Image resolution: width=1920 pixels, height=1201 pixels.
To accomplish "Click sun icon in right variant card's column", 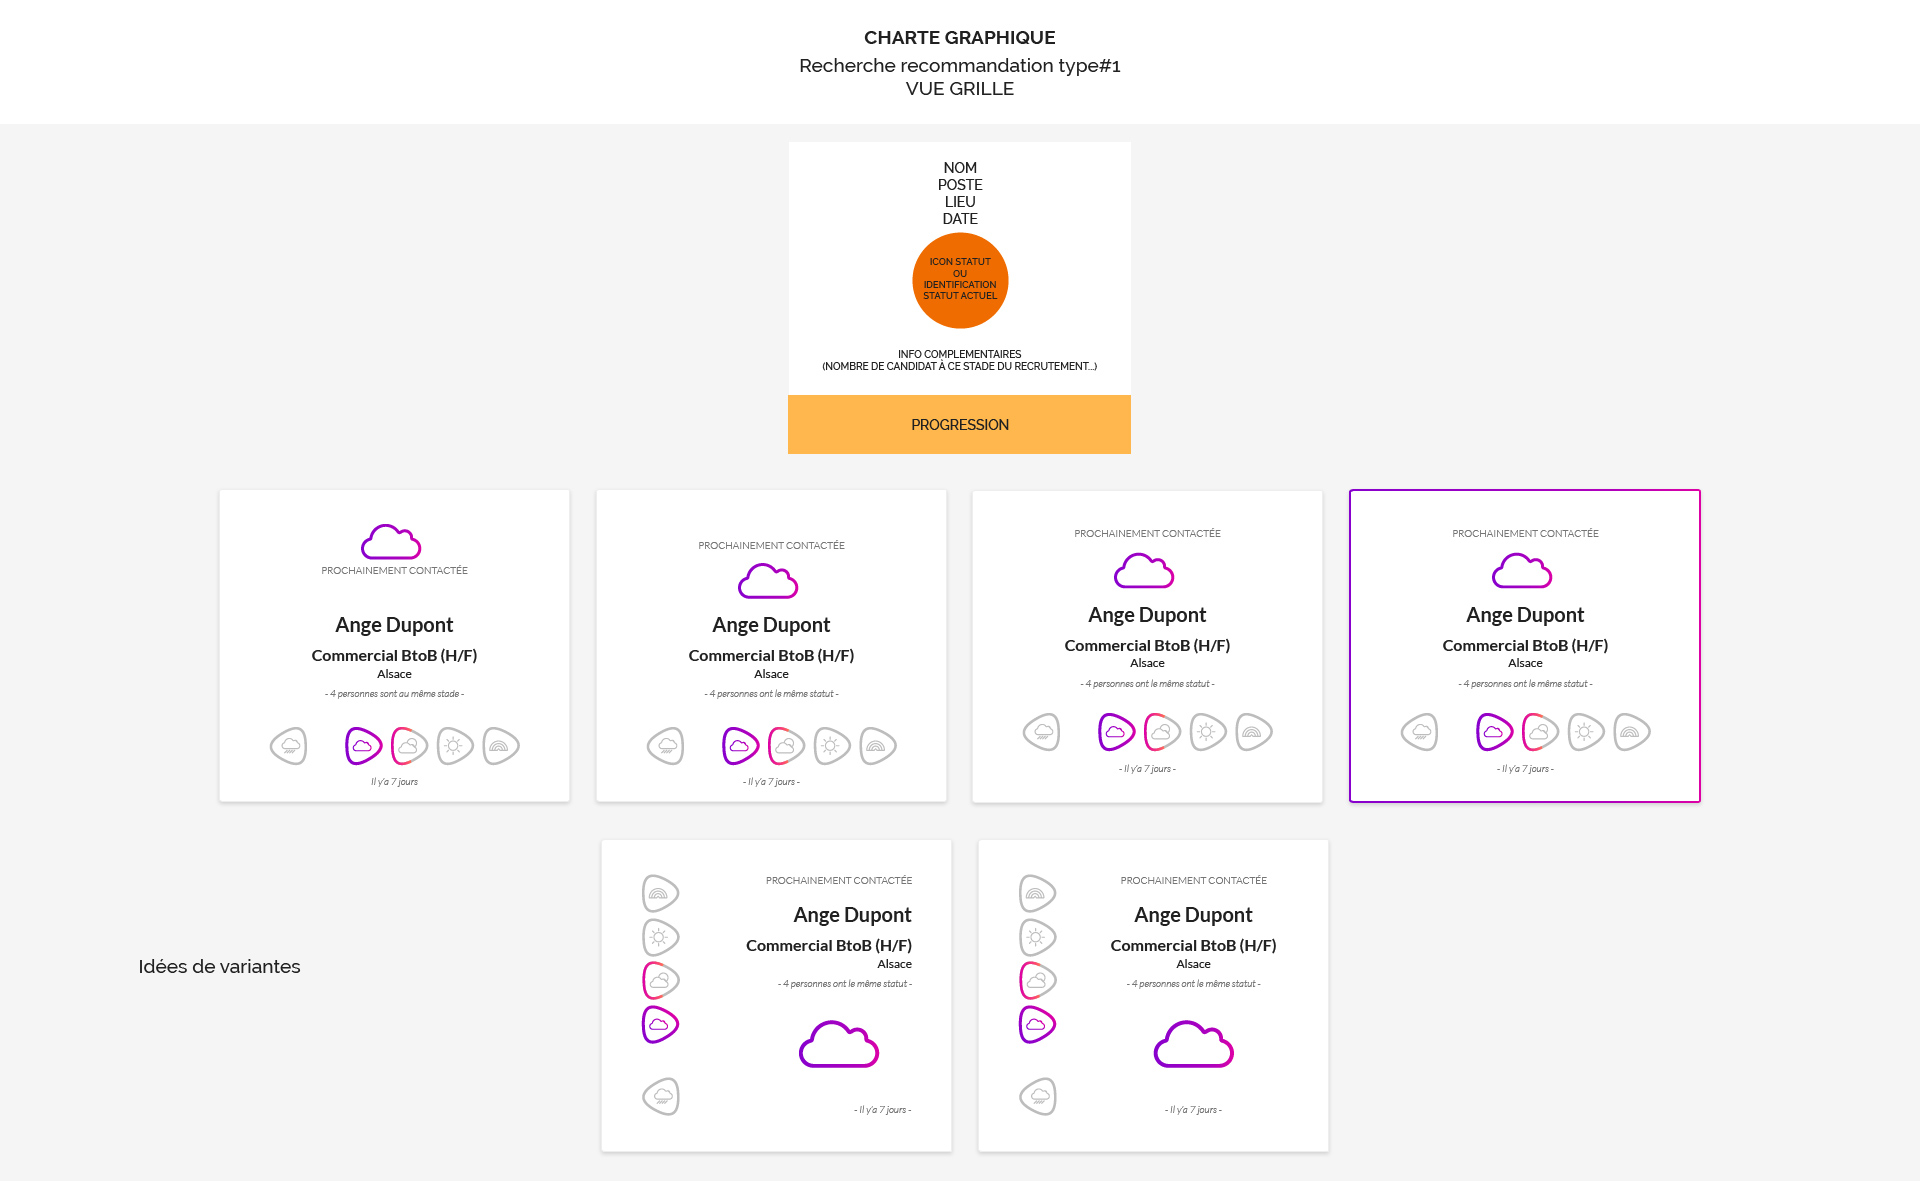I will 1037,937.
